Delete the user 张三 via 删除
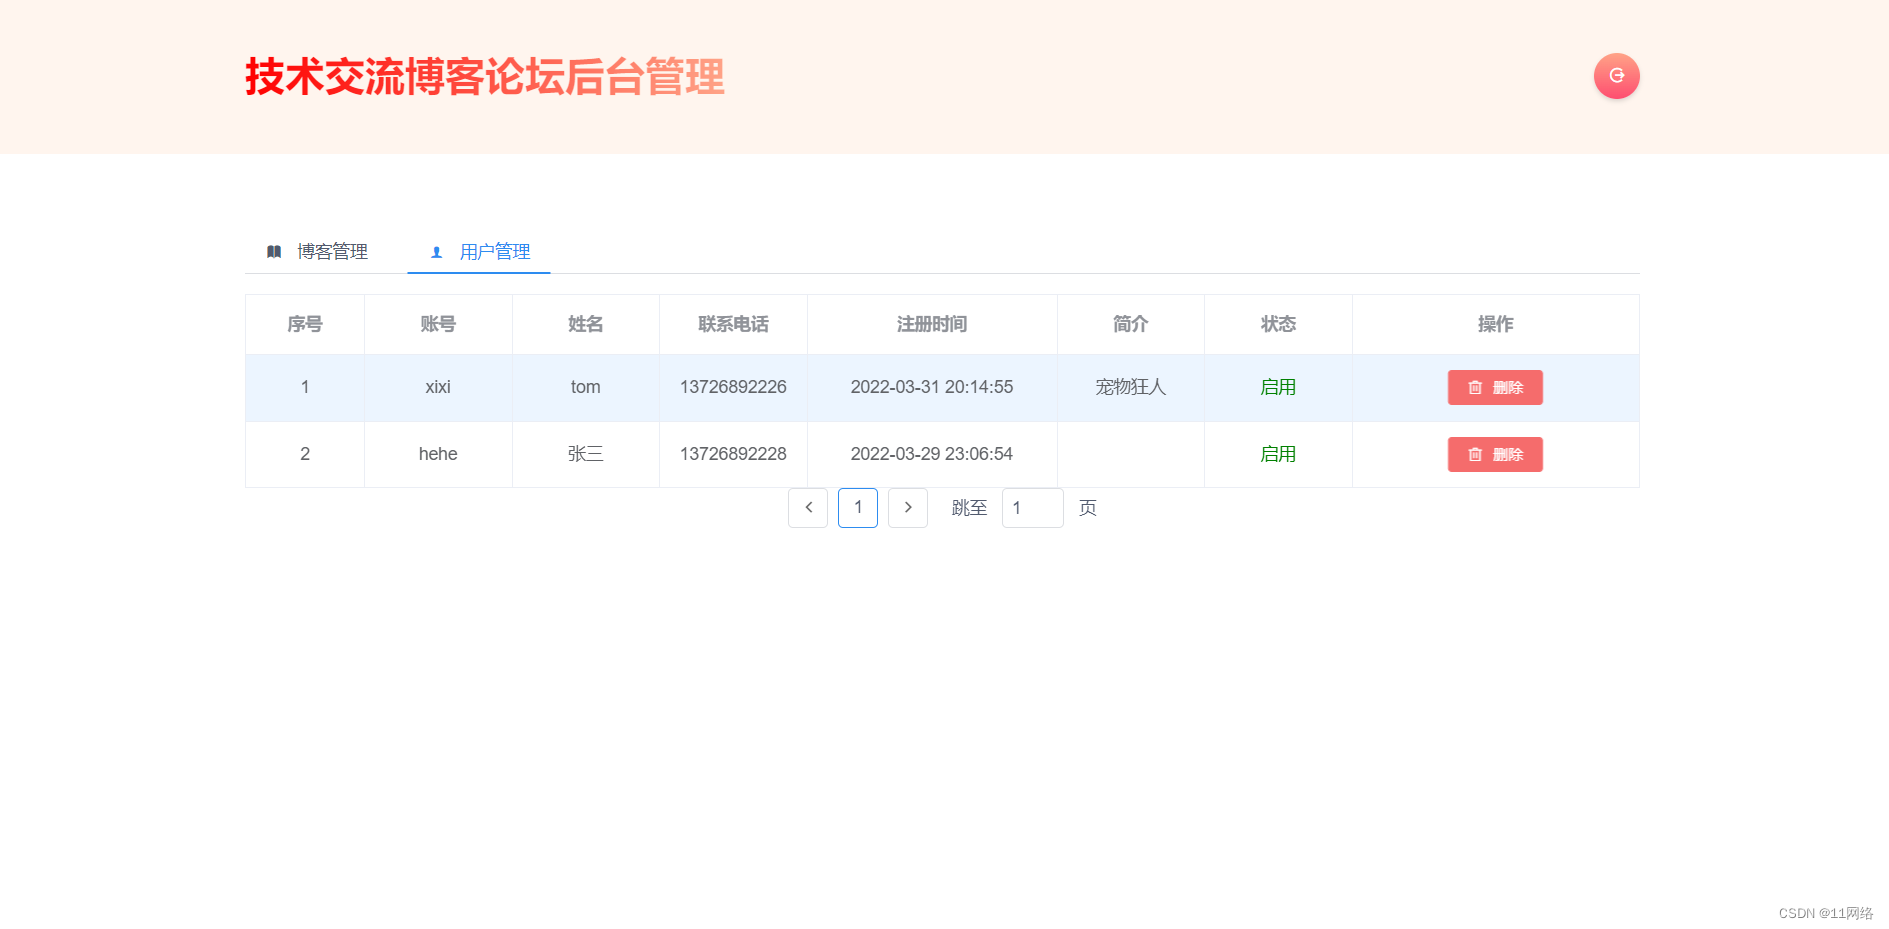This screenshot has height=929, width=1889. click(1495, 455)
